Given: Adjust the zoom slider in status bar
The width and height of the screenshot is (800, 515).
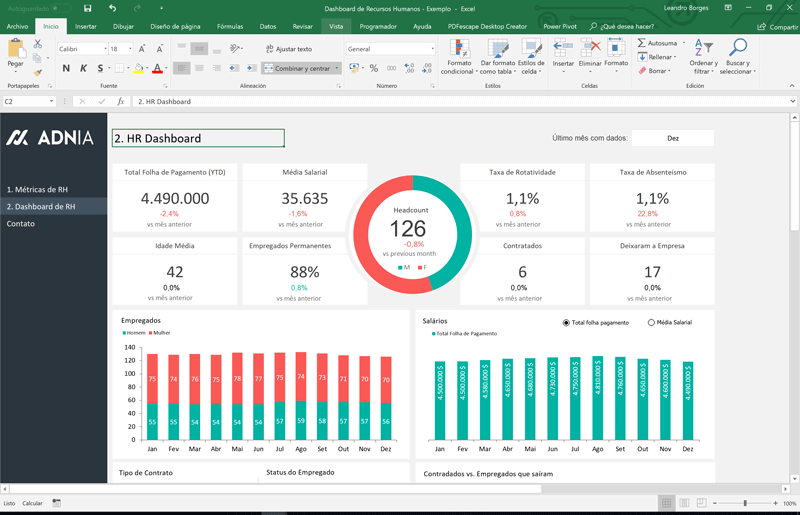Looking at the screenshot, I should (x=745, y=503).
